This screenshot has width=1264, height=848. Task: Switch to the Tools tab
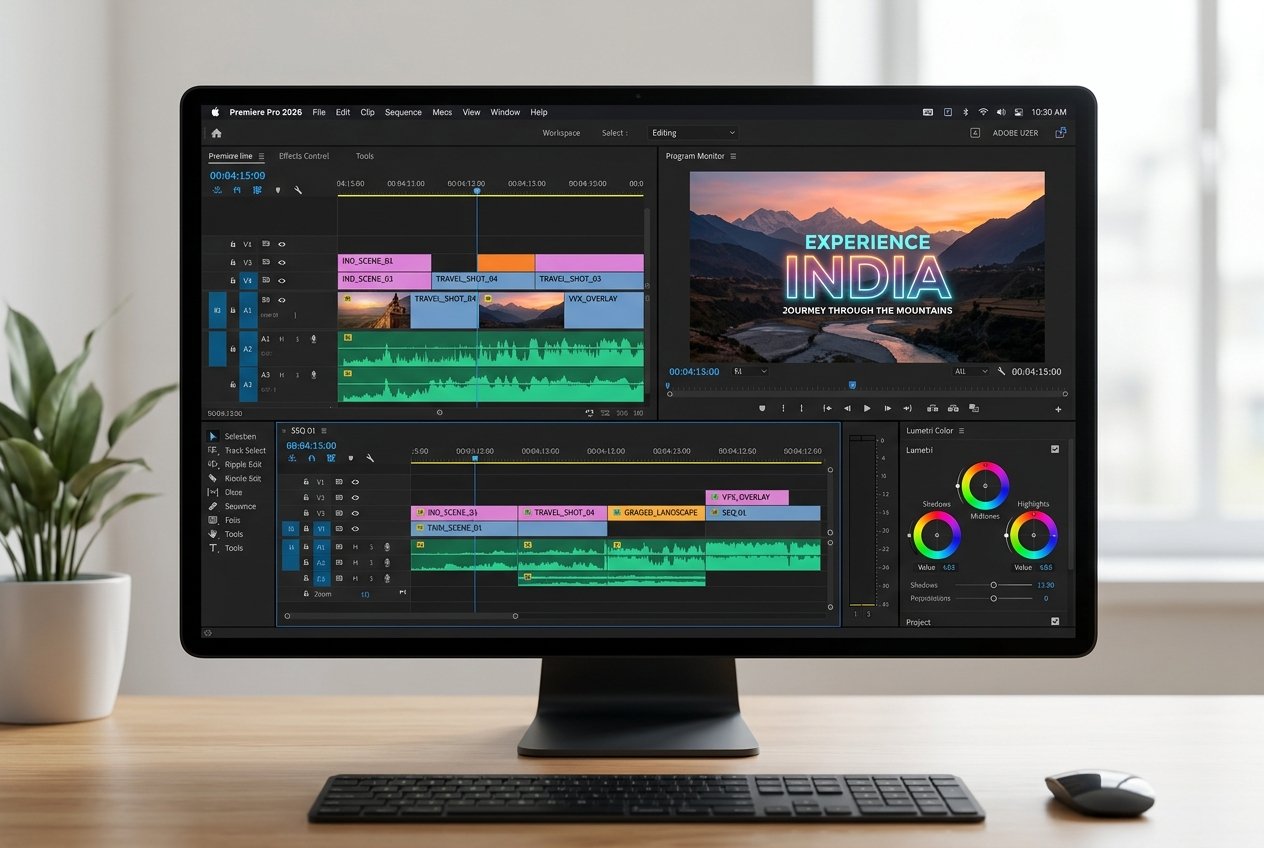point(365,156)
